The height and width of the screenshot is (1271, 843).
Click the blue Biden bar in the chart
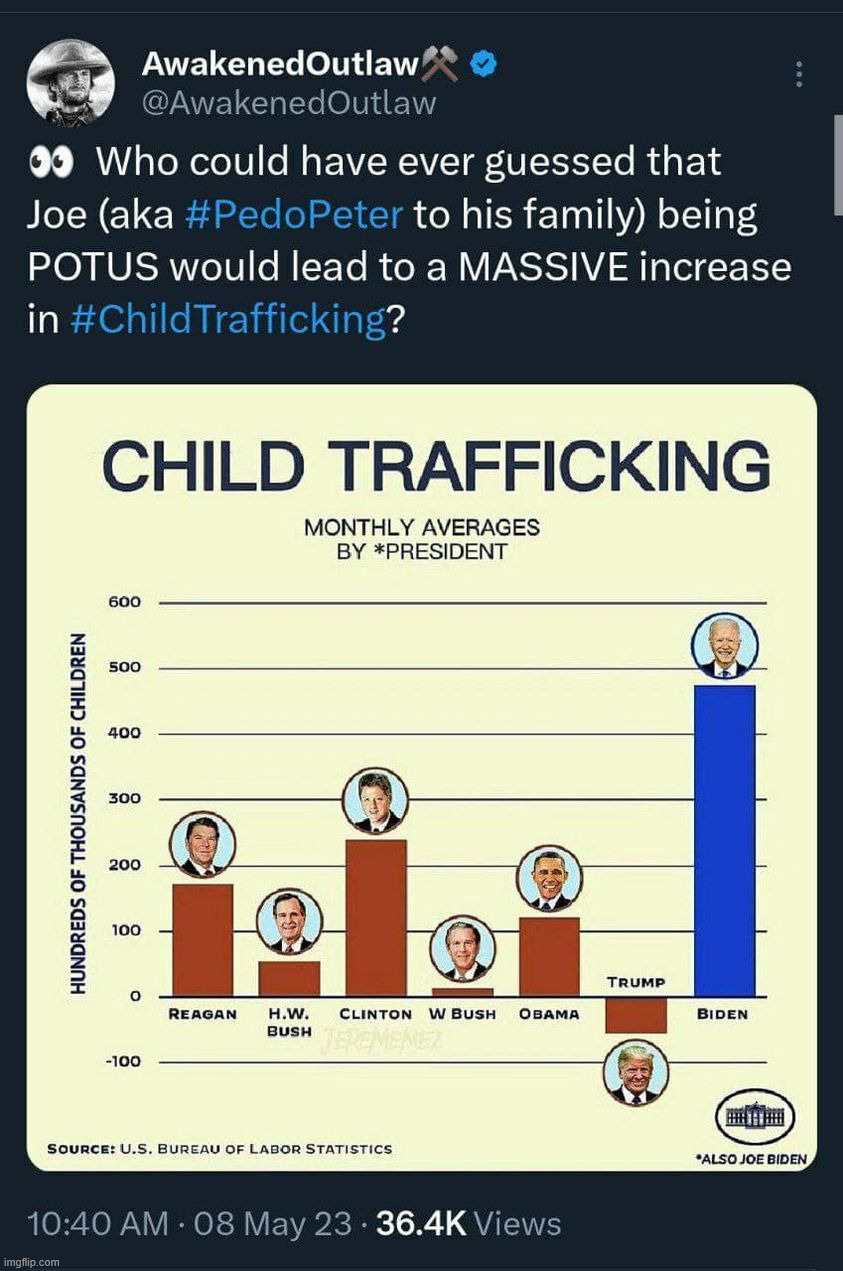[x=724, y=840]
